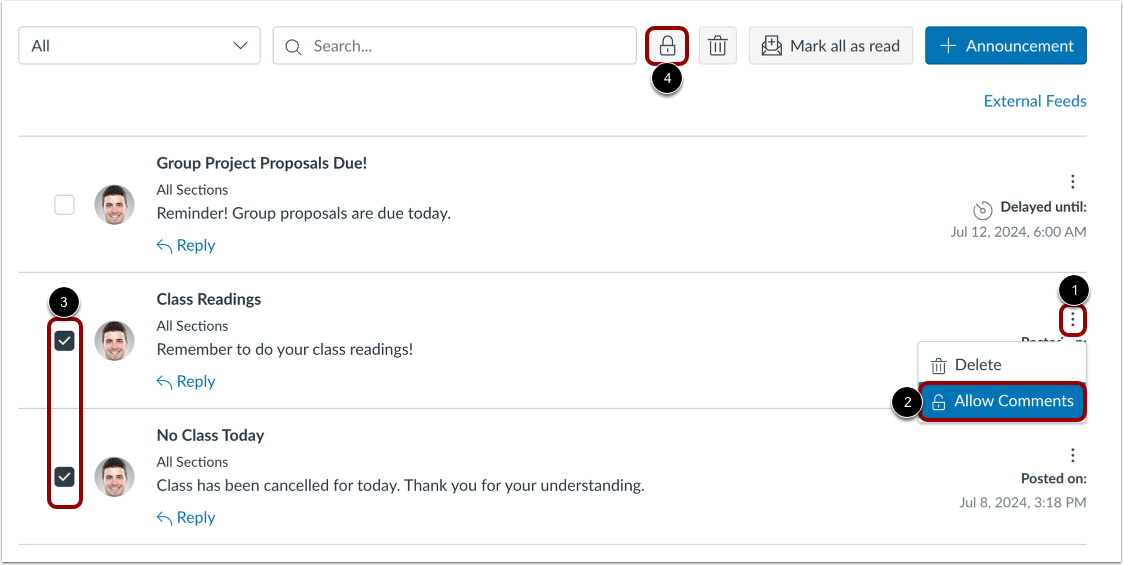Click author avatar on No Class Today
The image size is (1123, 565).
point(114,477)
